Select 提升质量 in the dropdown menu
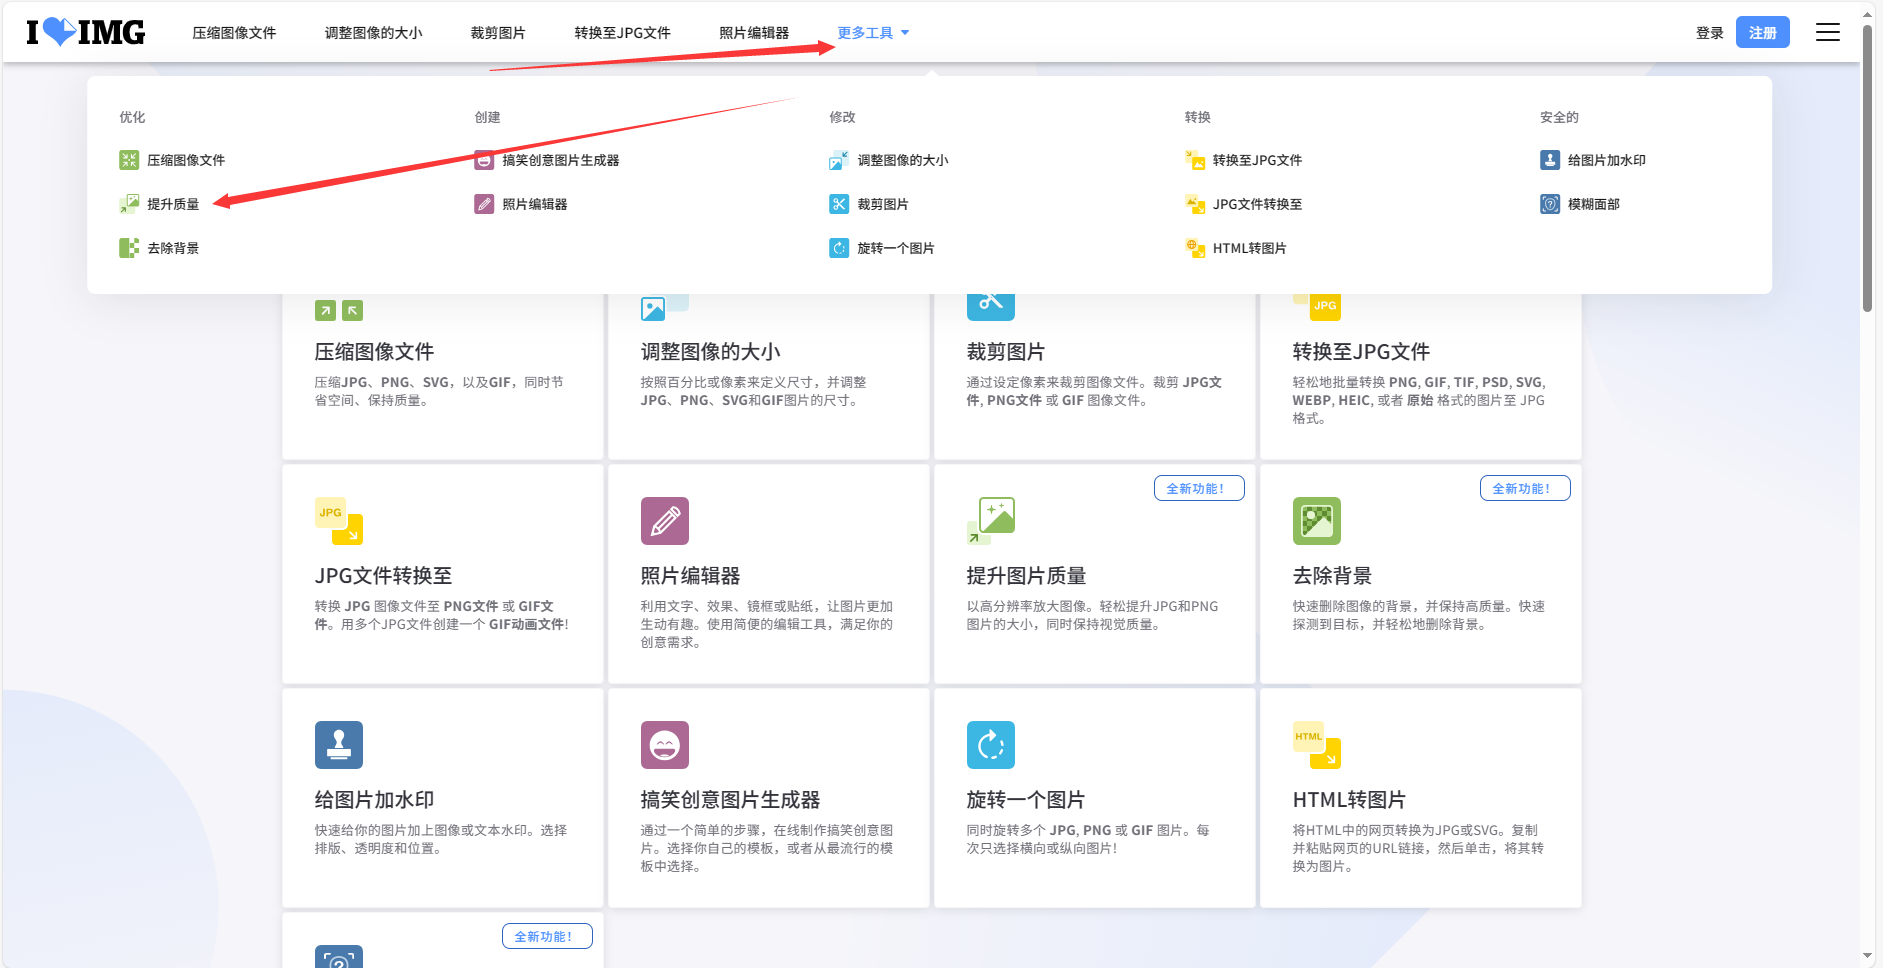Viewport: 1883px width, 968px height. point(173,204)
